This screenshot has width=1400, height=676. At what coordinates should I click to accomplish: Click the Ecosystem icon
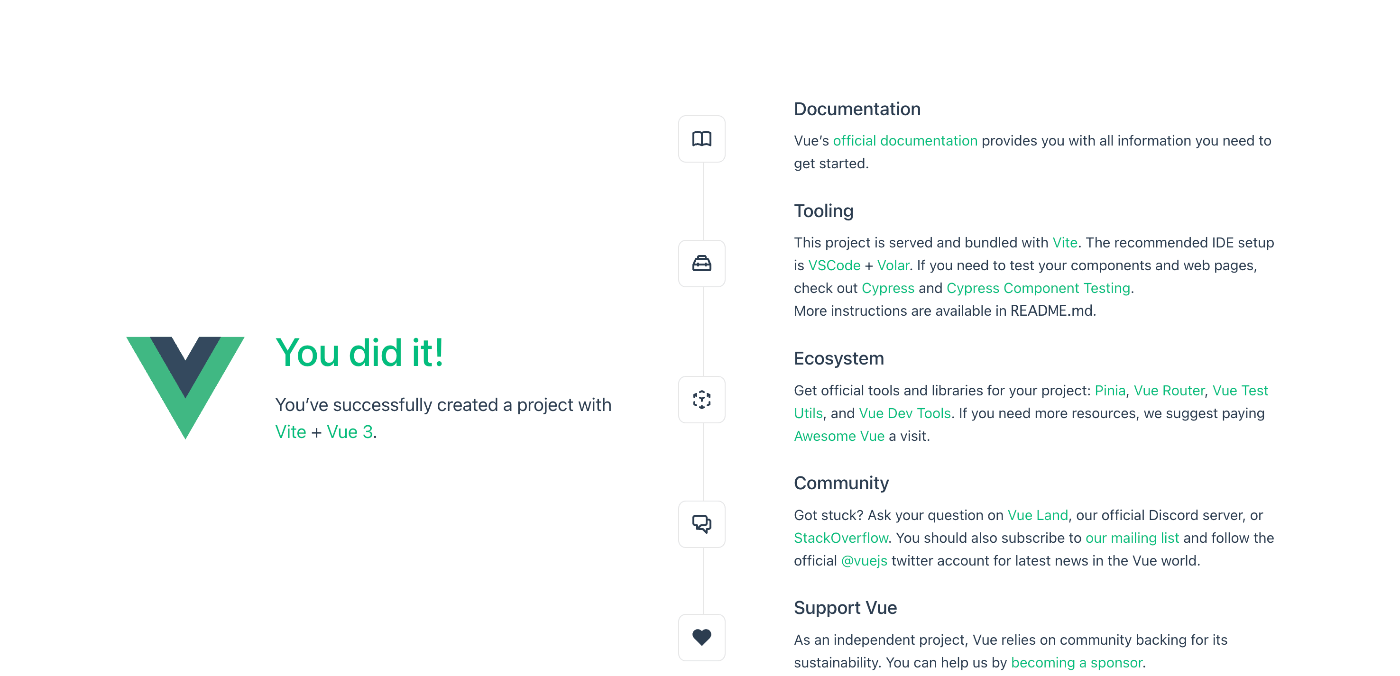coord(702,400)
